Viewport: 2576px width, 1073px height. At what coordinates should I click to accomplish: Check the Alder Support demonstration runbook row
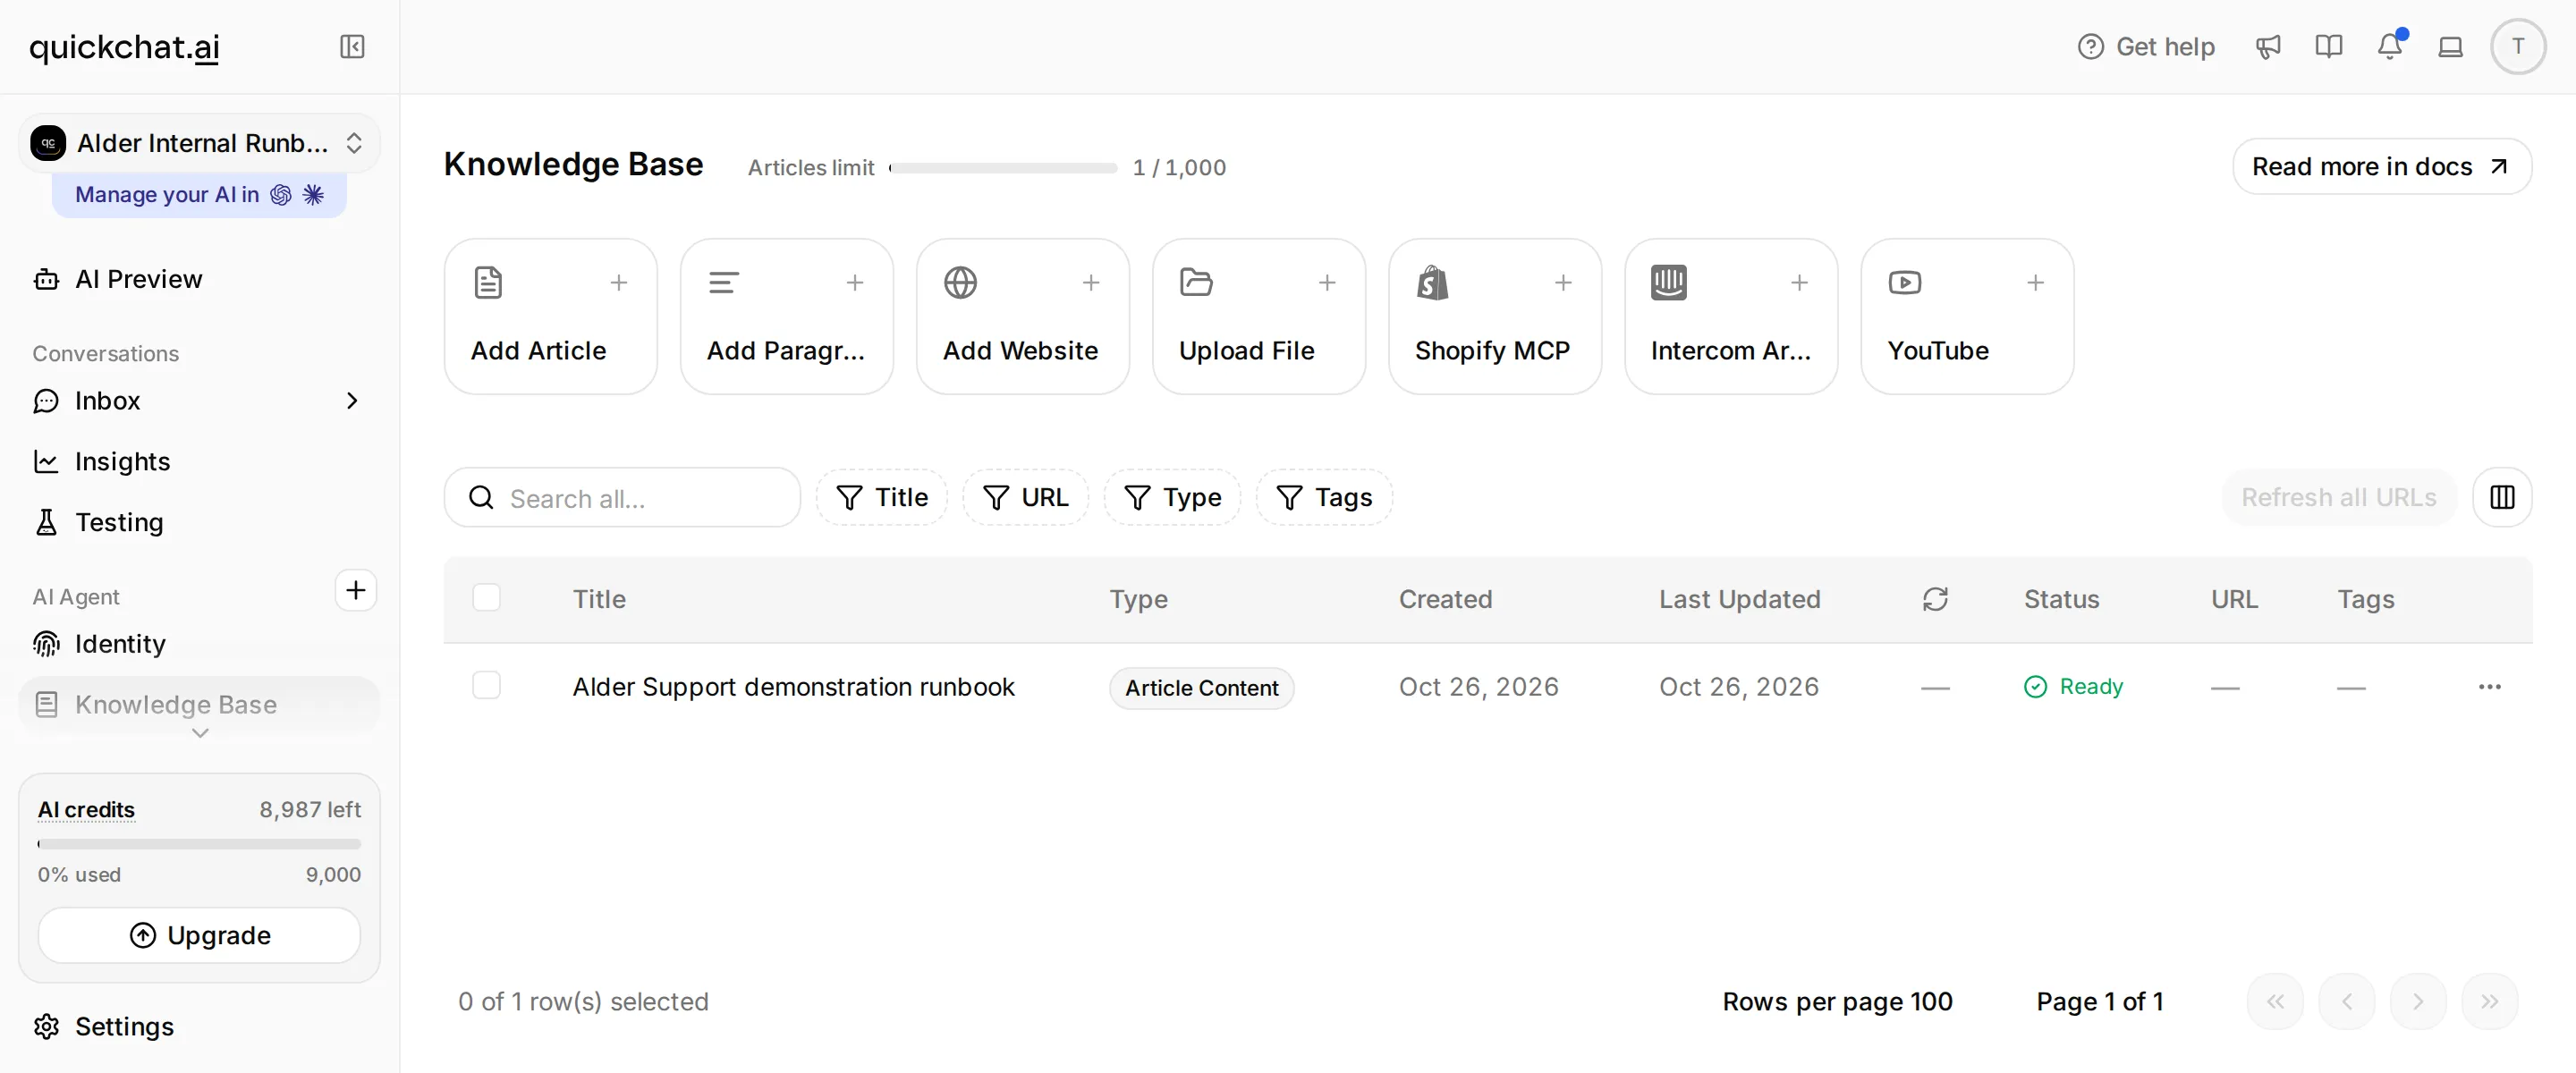point(486,686)
